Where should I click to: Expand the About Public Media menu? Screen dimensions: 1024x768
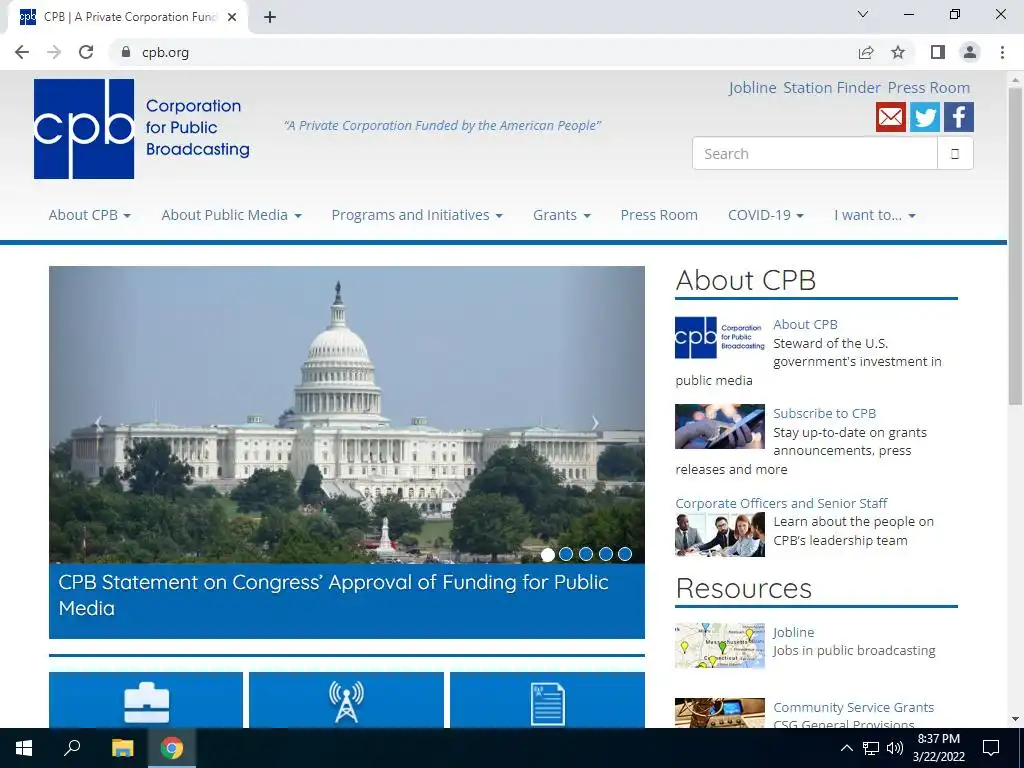[x=231, y=215]
